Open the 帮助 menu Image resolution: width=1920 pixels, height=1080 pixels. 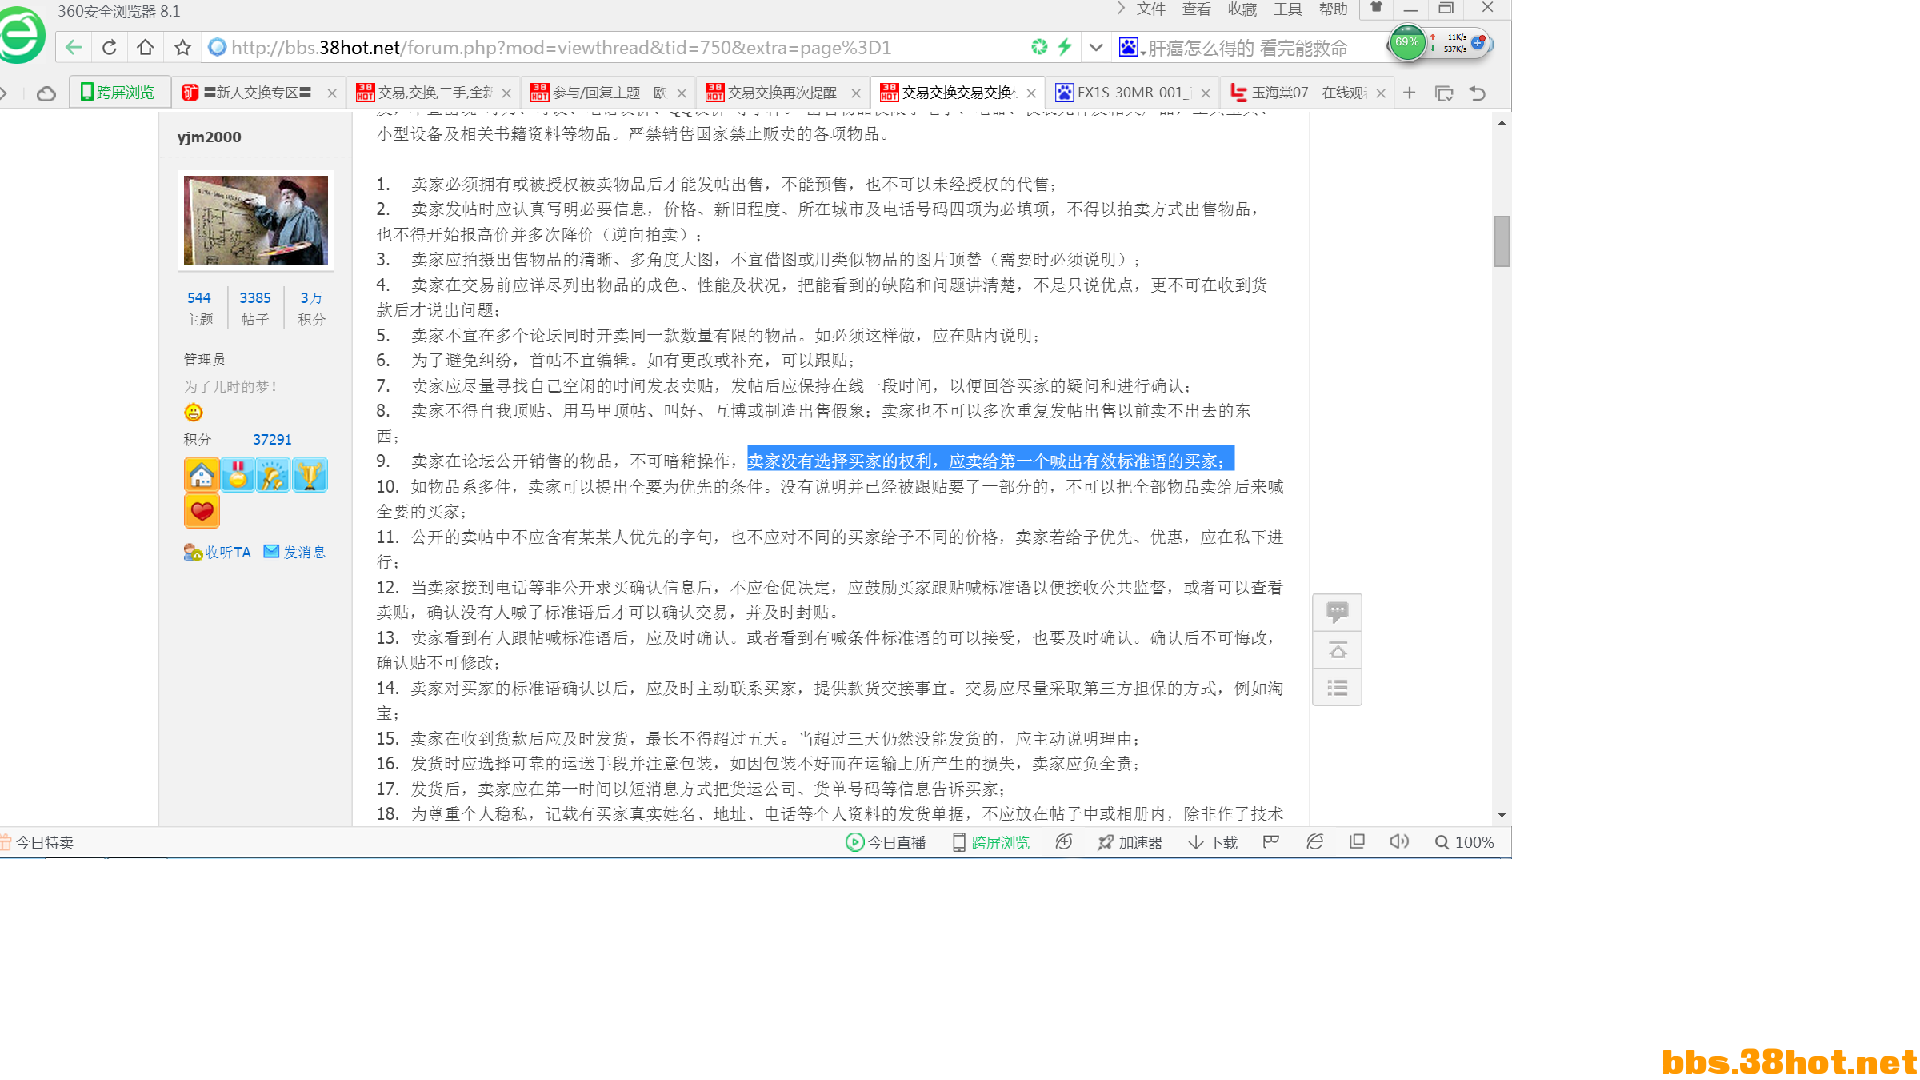pos(1333,9)
